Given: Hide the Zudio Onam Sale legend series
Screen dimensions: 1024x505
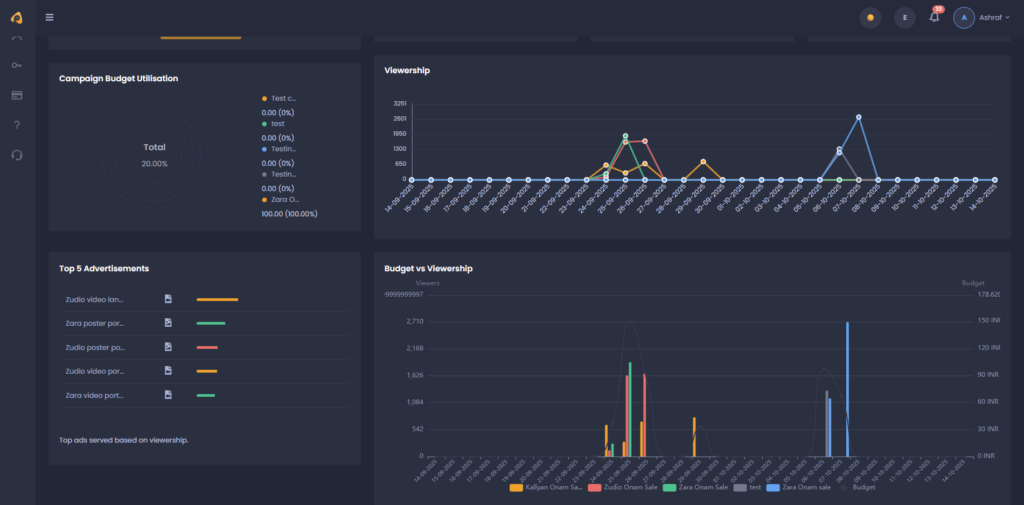Looking at the screenshot, I should coord(623,487).
